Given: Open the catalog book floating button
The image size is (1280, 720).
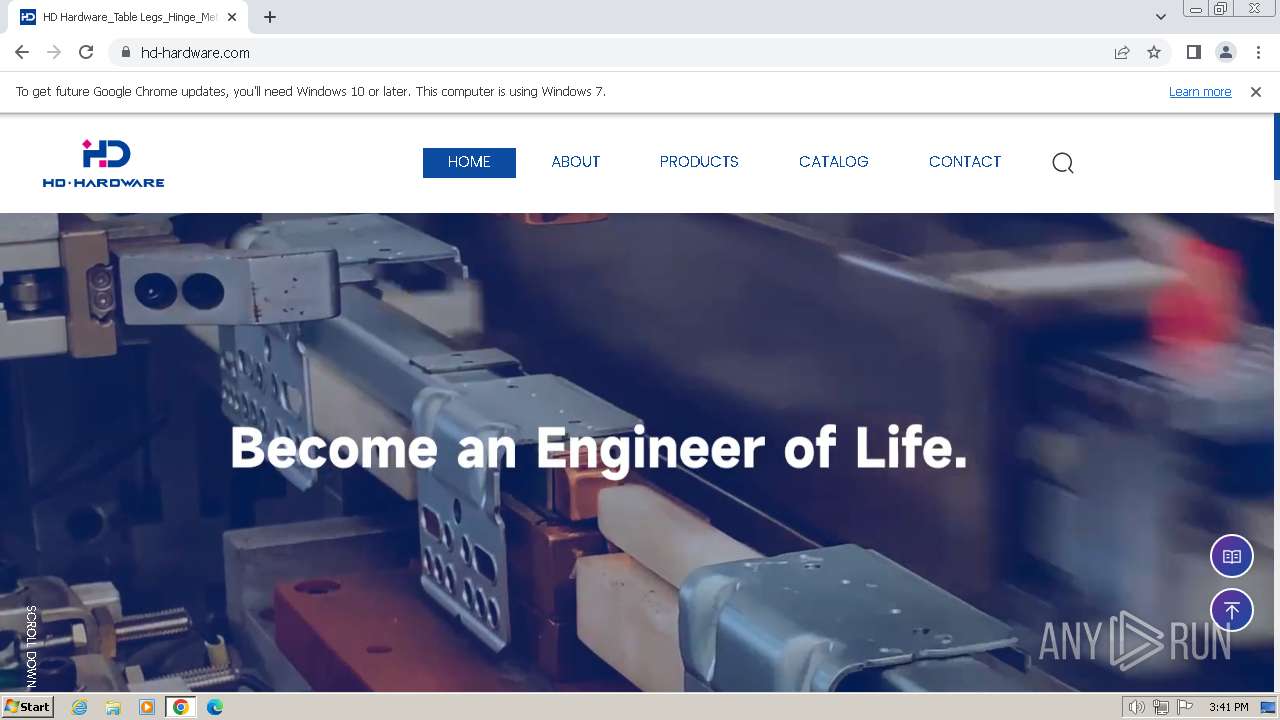Looking at the screenshot, I should [1232, 557].
